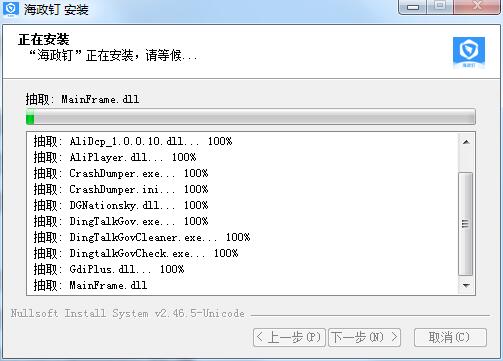Select the GdiPlus.dll log line
Viewport: 503px width, 361px height.
(x=109, y=269)
